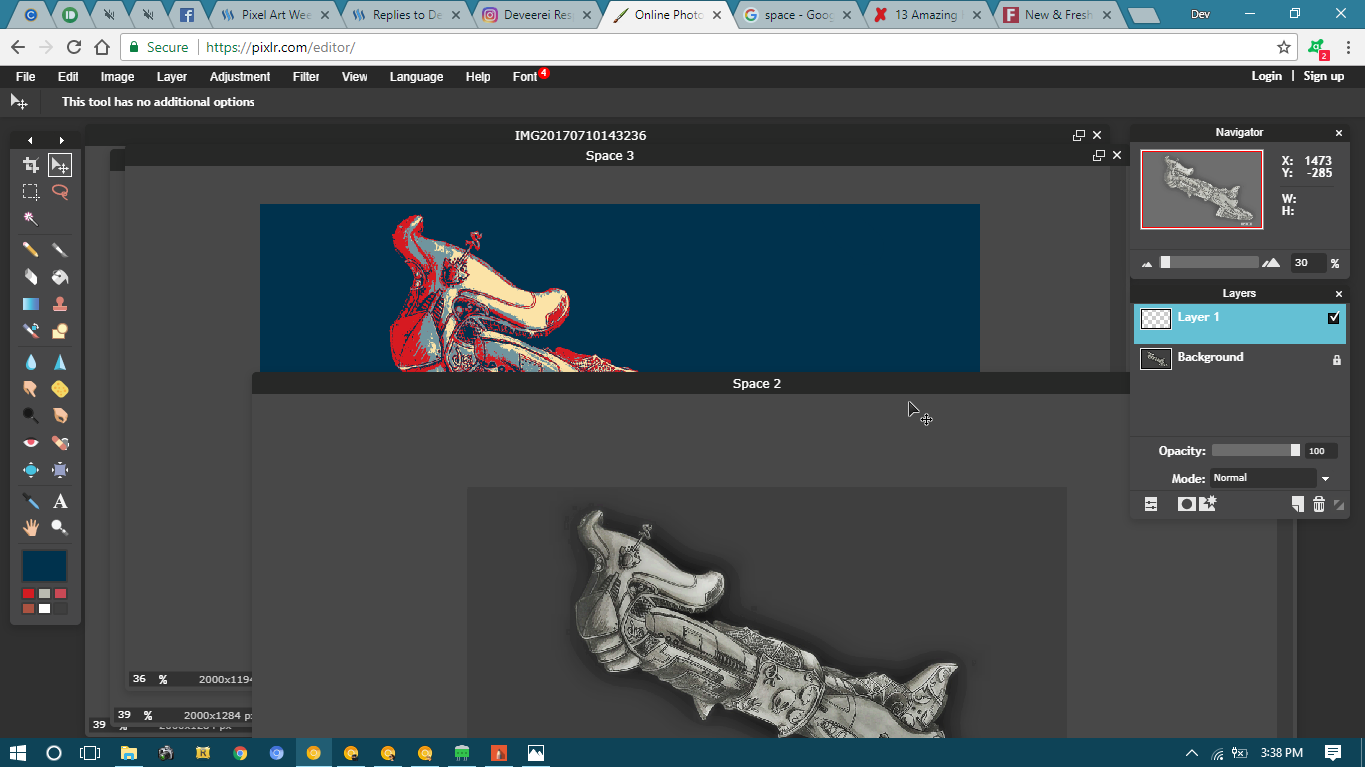Open the Font menu
The image size is (1365, 767).
click(525, 77)
